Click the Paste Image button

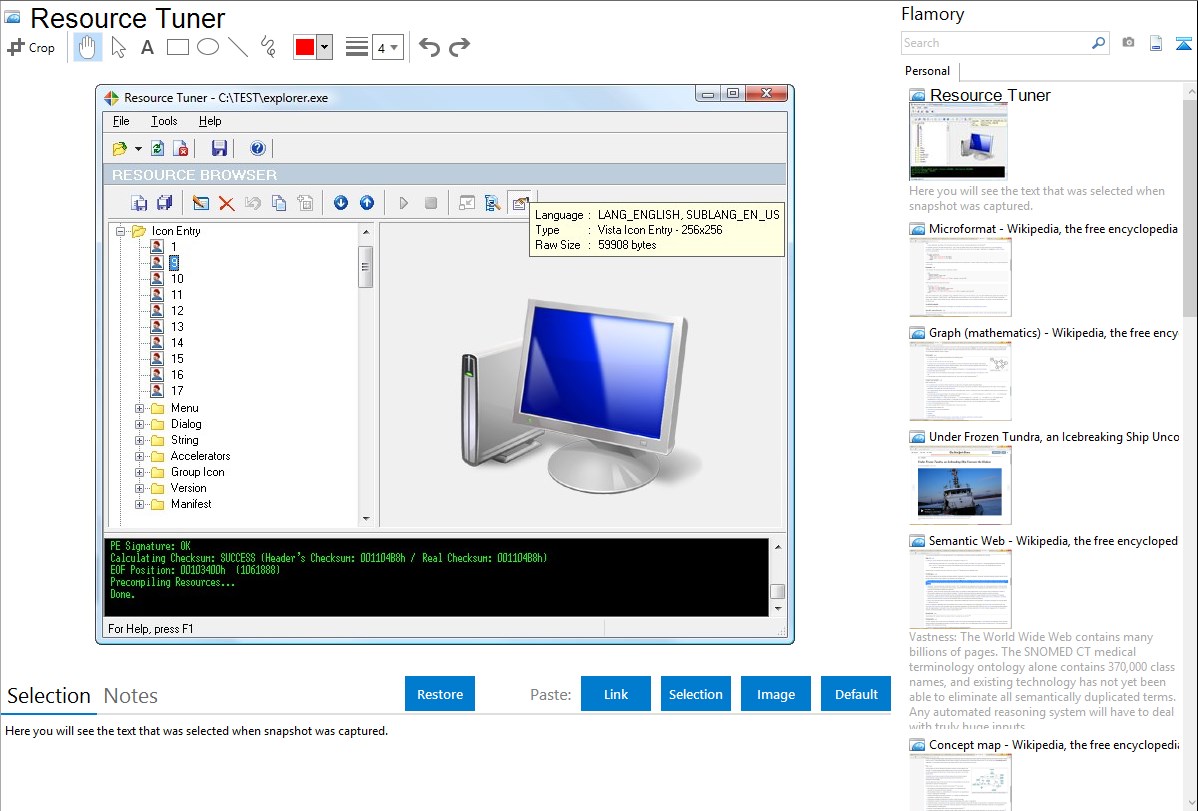pyautogui.click(x=775, y=694)
